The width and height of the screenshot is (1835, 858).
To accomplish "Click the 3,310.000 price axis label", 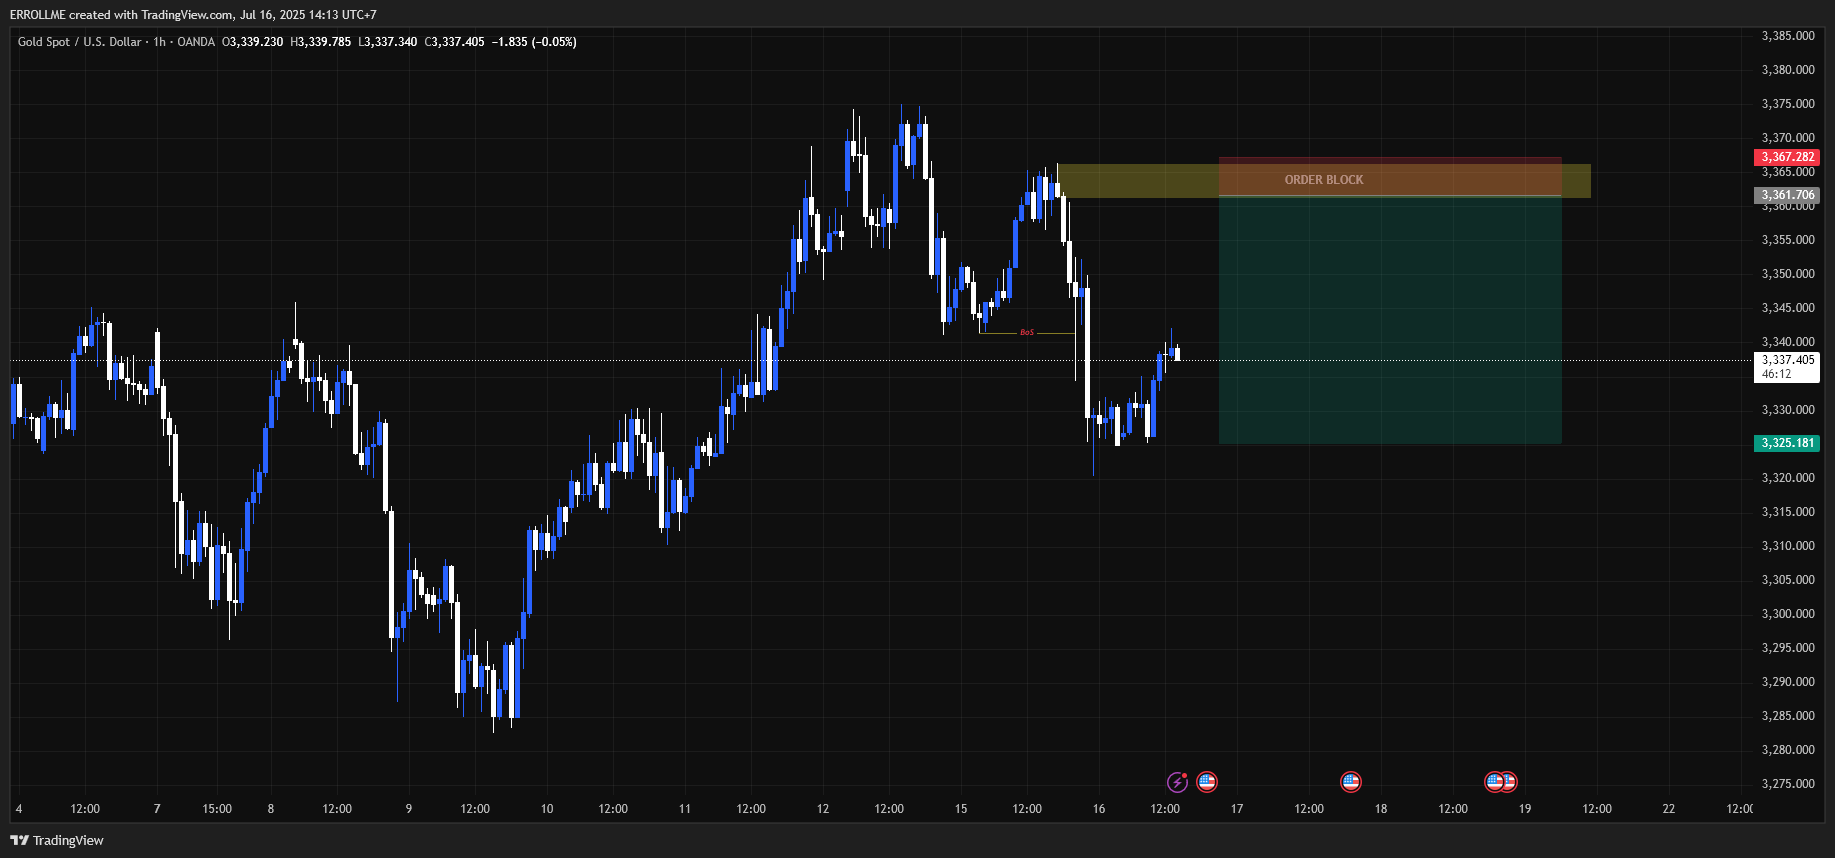I will 1788,546.
